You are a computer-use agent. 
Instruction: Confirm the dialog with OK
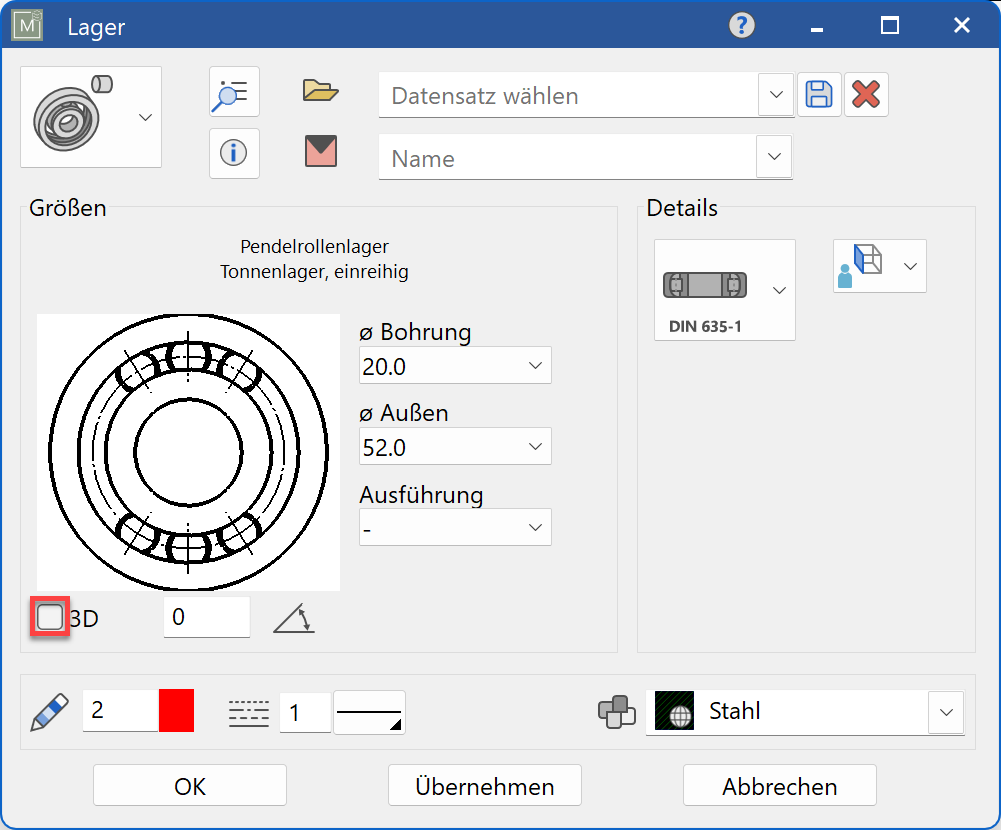(188, 785)
